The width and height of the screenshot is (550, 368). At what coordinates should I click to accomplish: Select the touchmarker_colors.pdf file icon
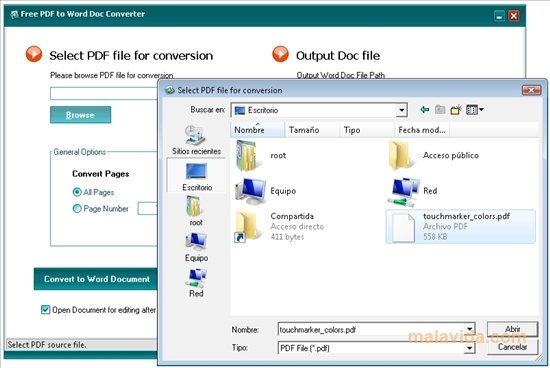point(403,227)
